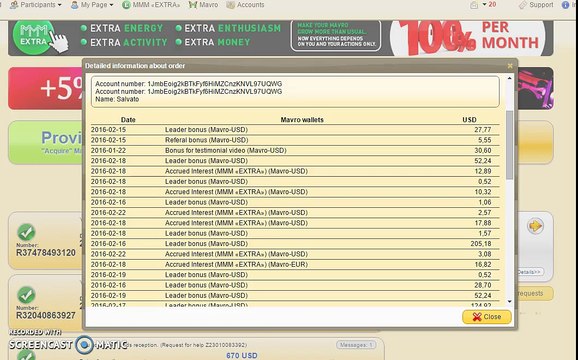The image size is (578, 360).
Task: Expand the notifications dropdown showing 20
Action: (x=488, y=4)
